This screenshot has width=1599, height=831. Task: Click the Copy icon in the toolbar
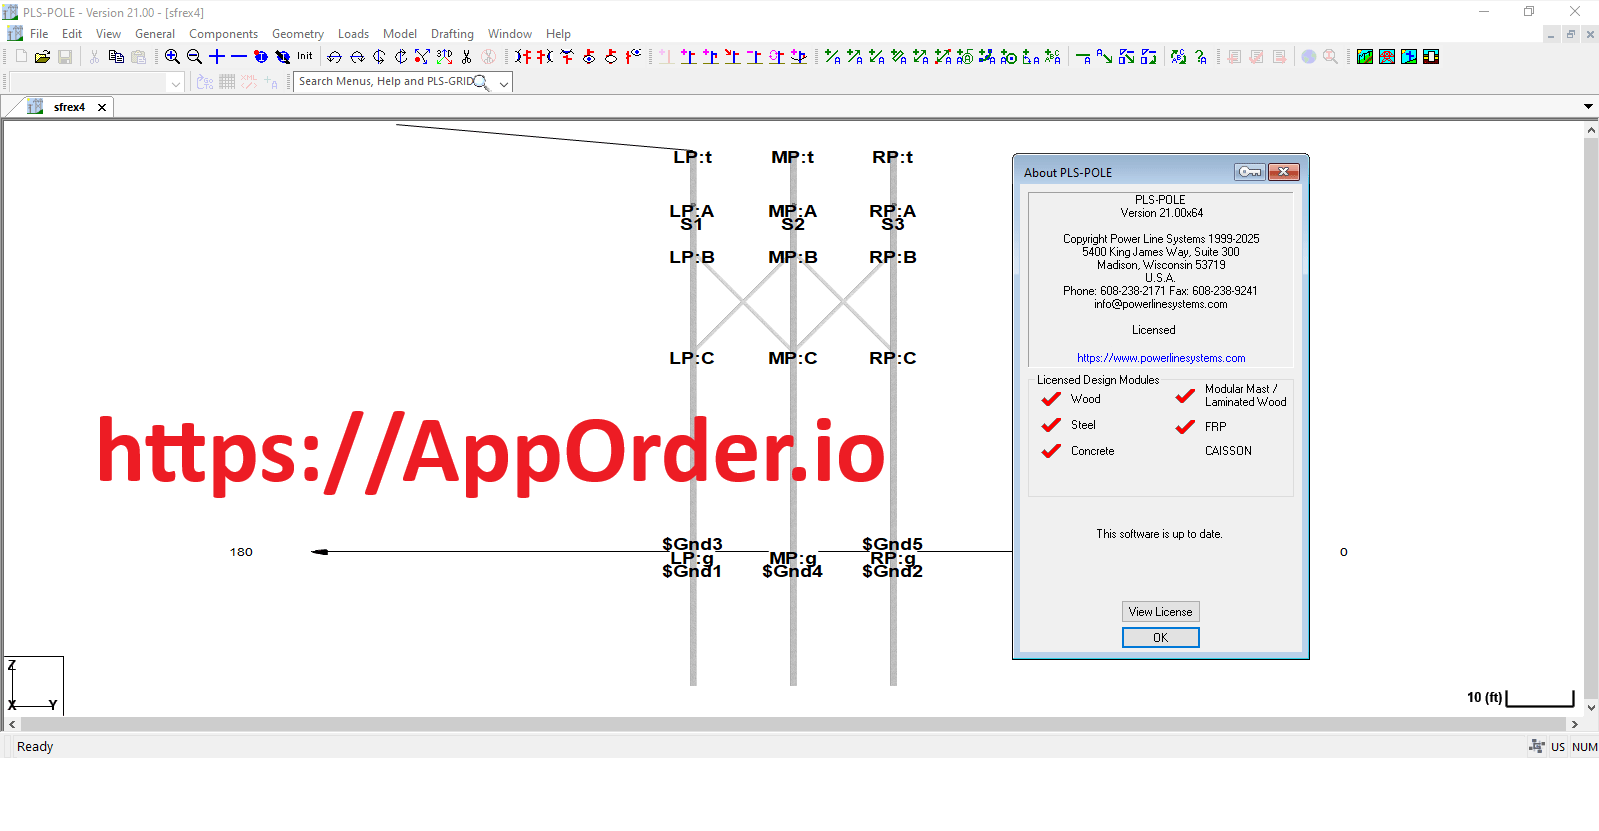click(116, 57)
